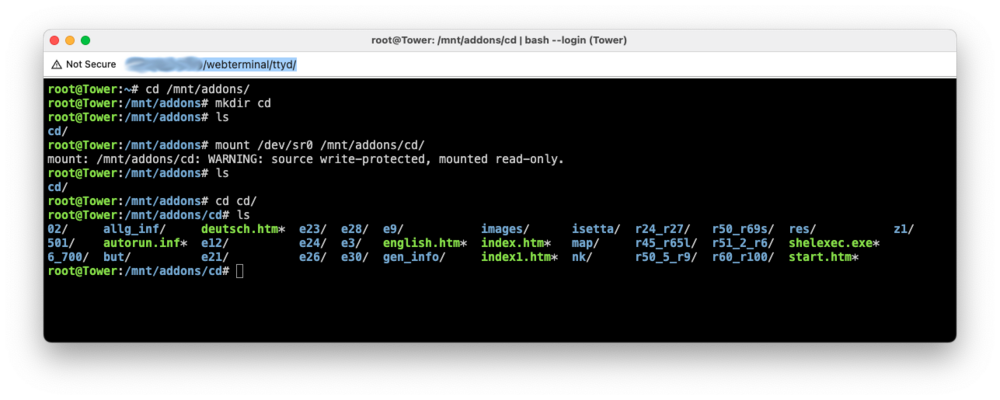Click the "r50_r69s/" directory entry
This screenshot has width=1000, height=400.
tap(743, 230)
